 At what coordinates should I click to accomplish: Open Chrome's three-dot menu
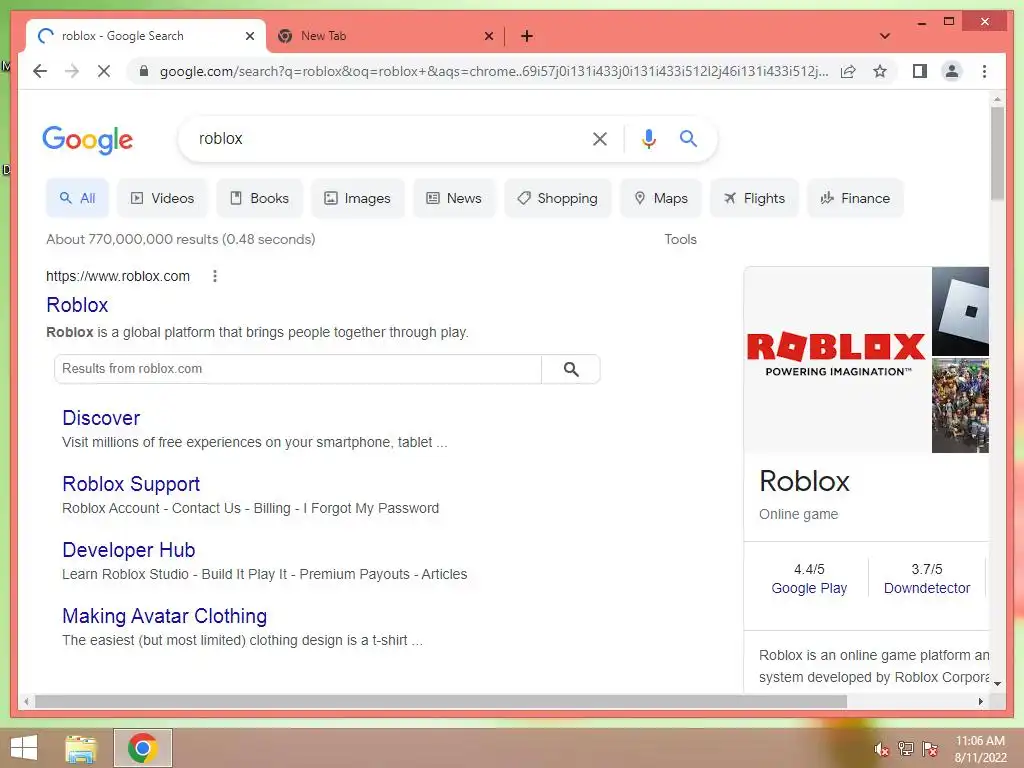(x=984, y=71)
